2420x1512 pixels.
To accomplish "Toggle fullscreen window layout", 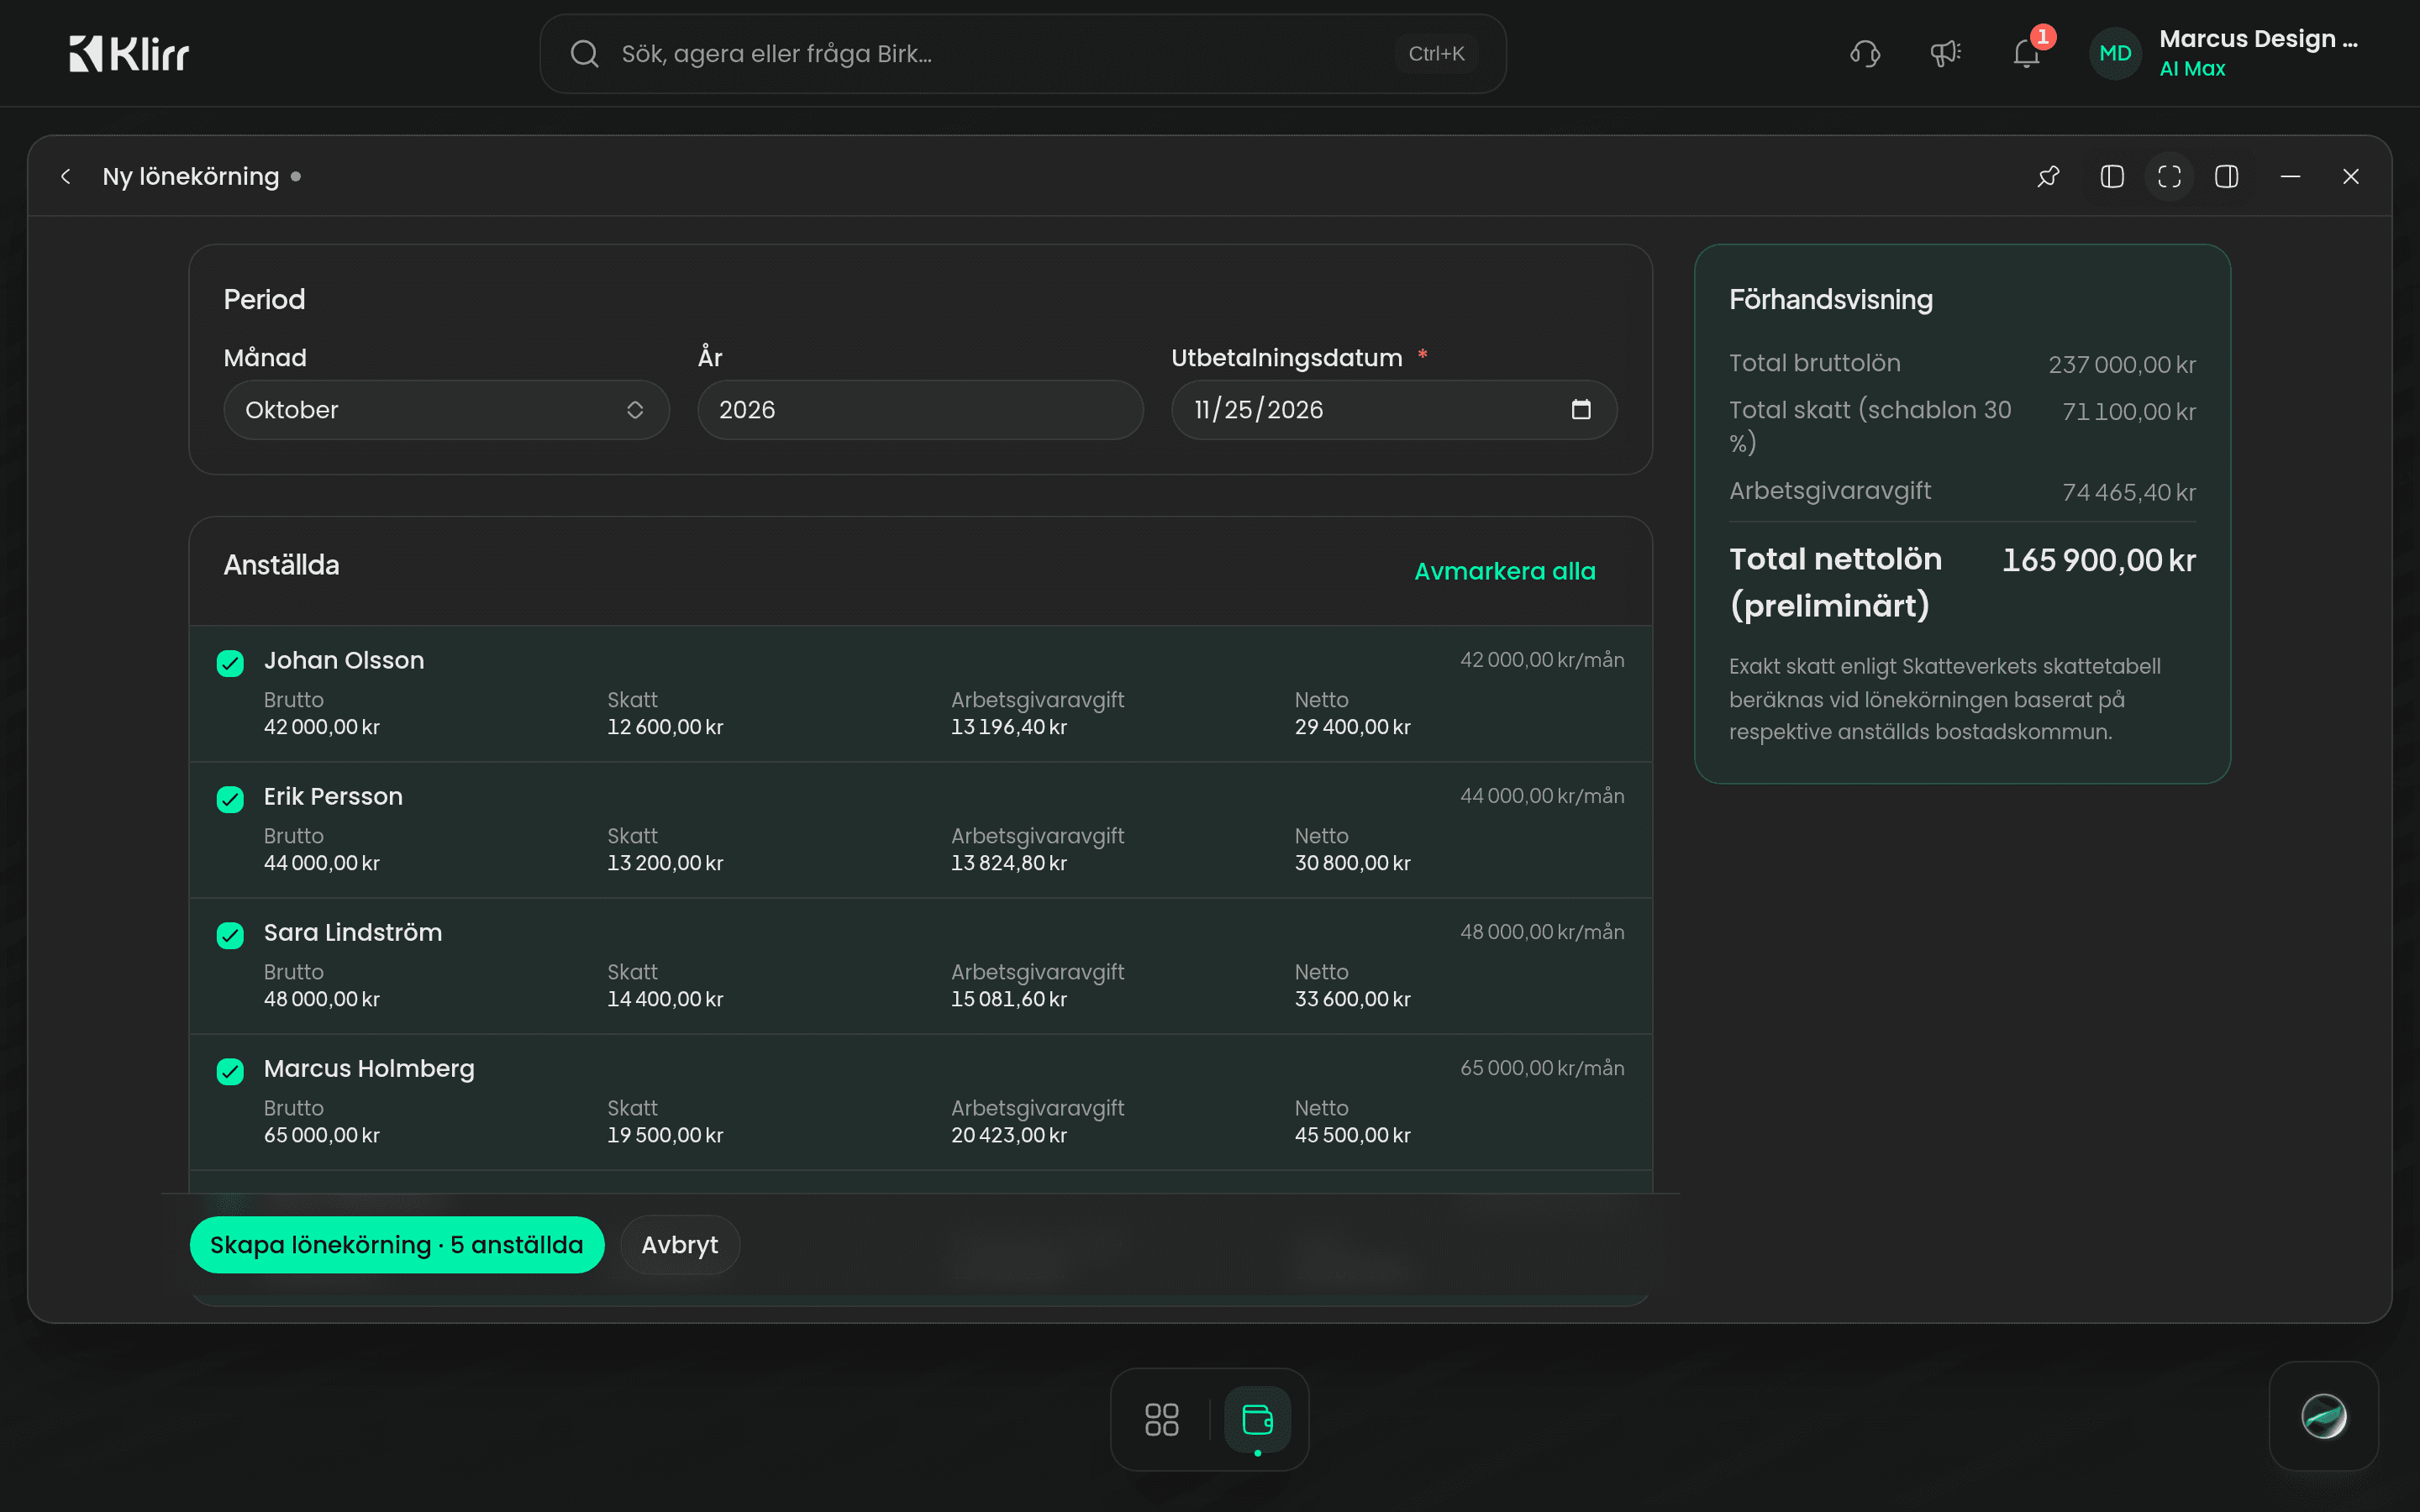I will (2169, 177).
